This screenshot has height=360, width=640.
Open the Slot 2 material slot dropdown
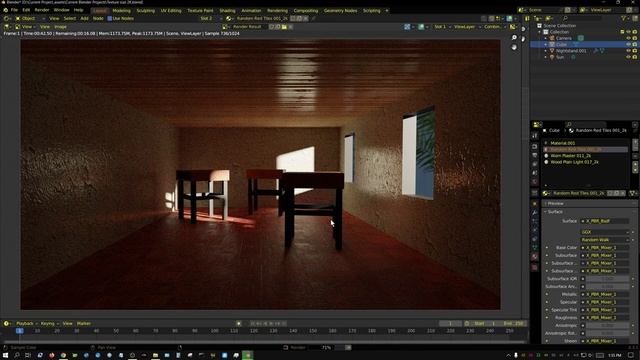pos(211,18)
